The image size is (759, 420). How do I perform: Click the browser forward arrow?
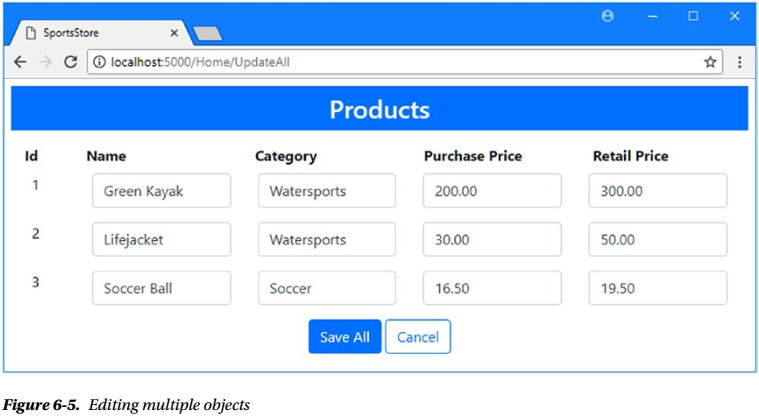click(44, 62)
